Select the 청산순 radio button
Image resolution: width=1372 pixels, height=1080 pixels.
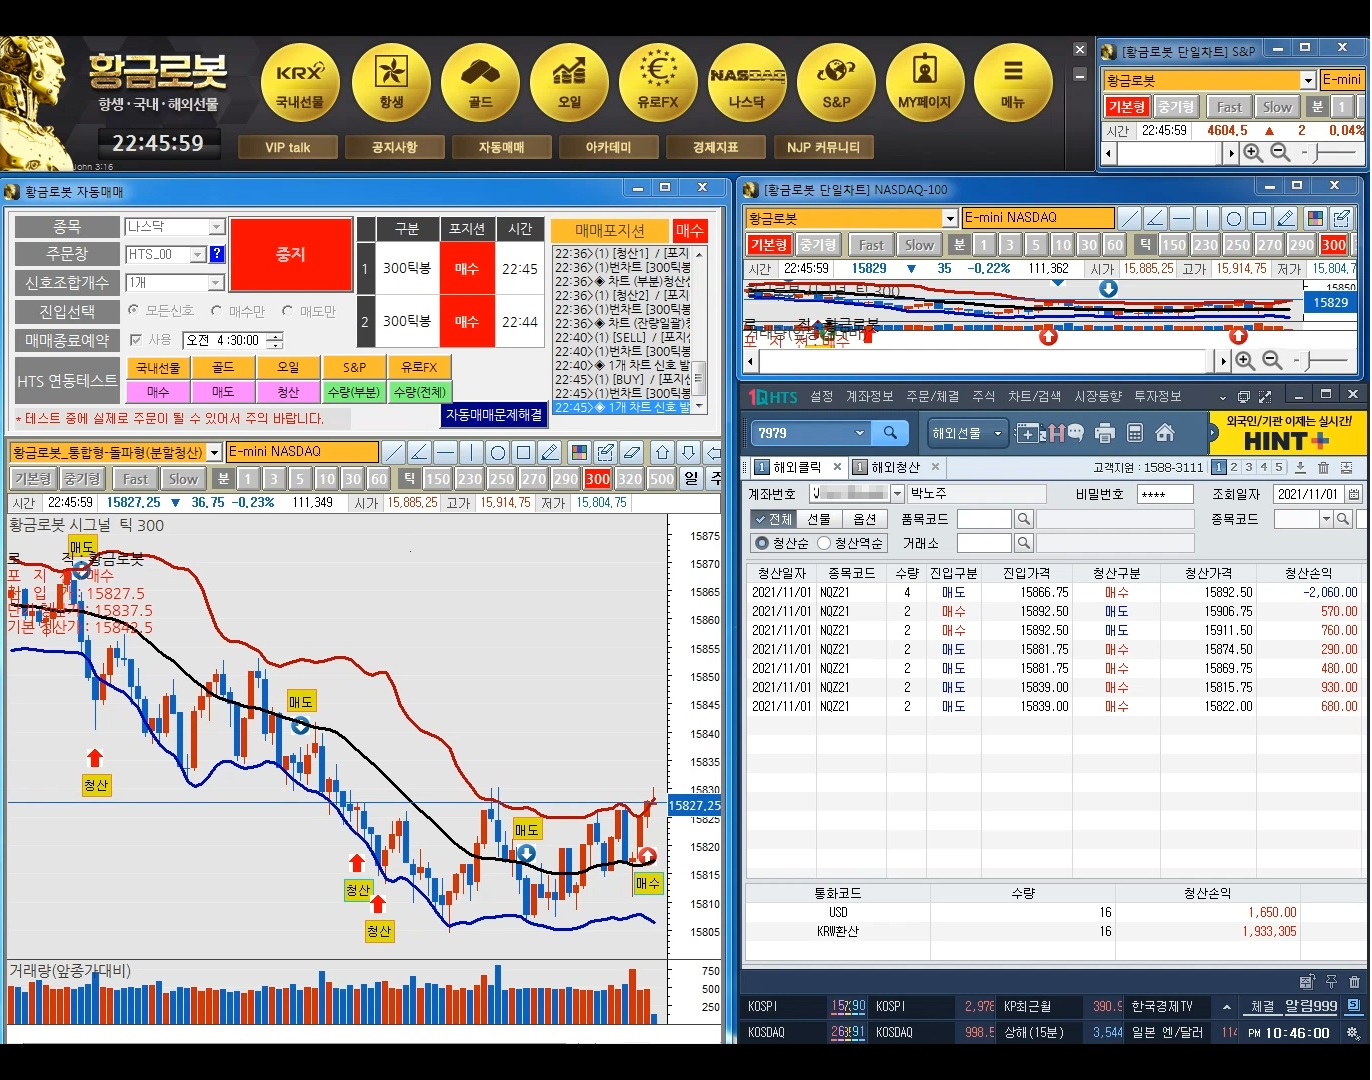coord(762,543)
